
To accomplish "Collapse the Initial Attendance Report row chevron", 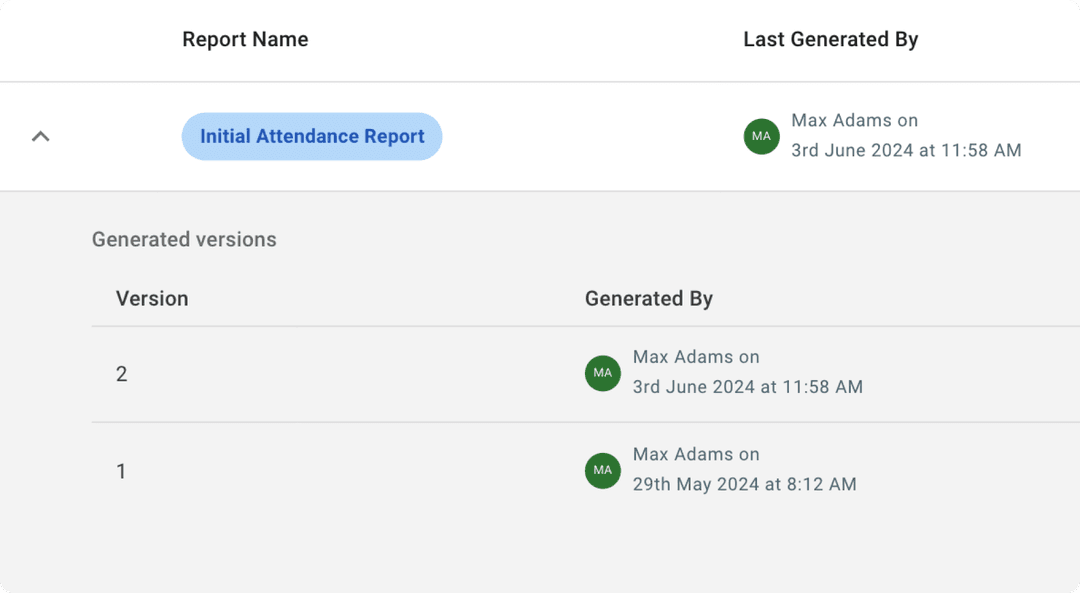I will tap(40, 136).
